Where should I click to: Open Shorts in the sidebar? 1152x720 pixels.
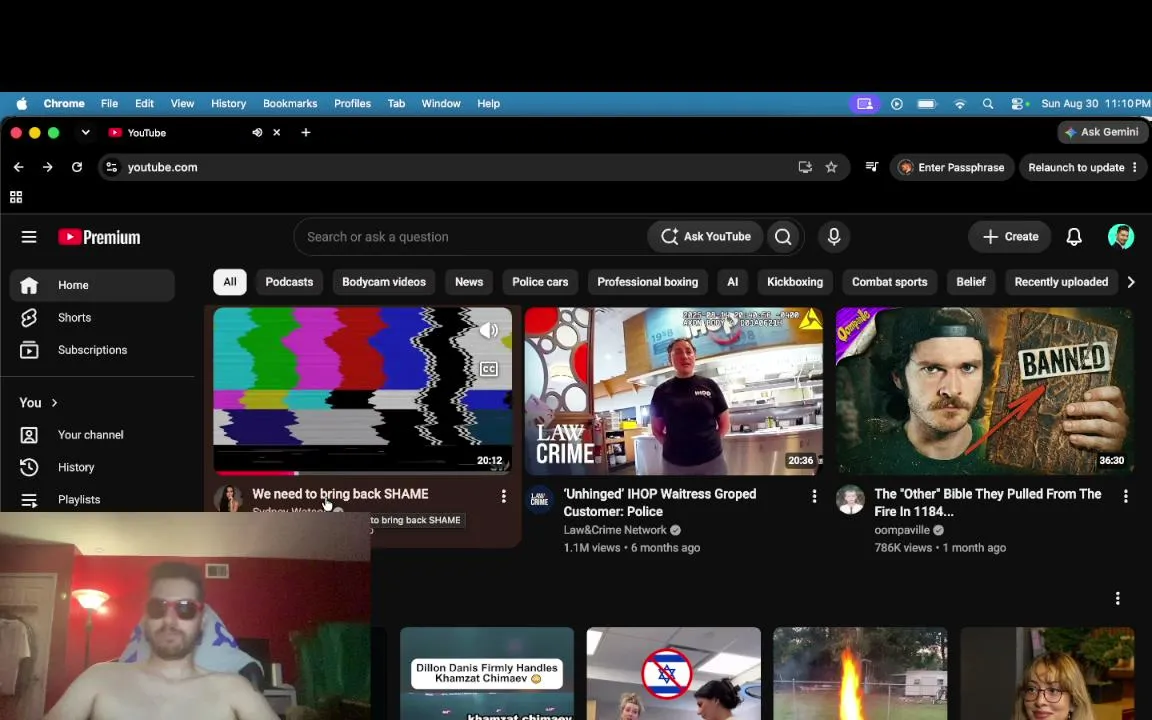92,317
